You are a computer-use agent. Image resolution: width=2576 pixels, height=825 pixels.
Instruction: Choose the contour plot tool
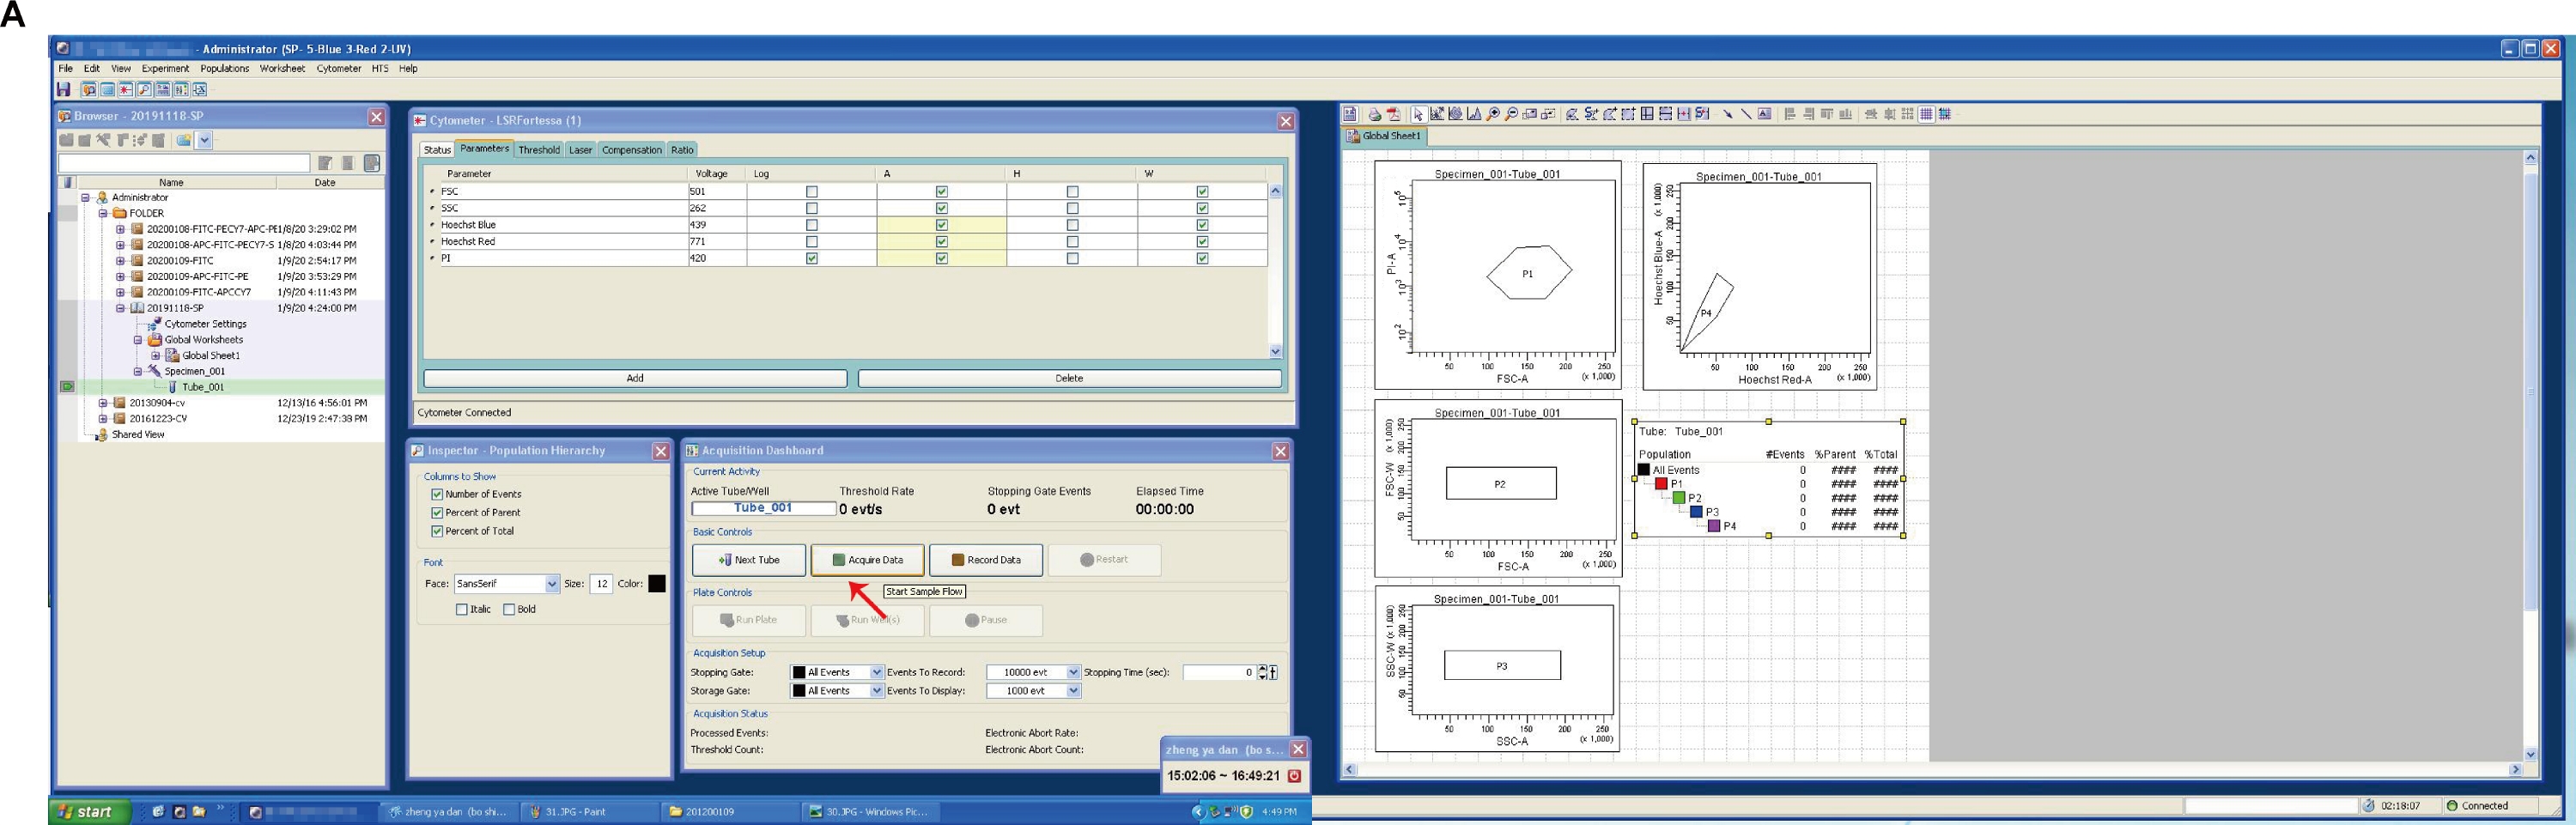click(1456, 114)
